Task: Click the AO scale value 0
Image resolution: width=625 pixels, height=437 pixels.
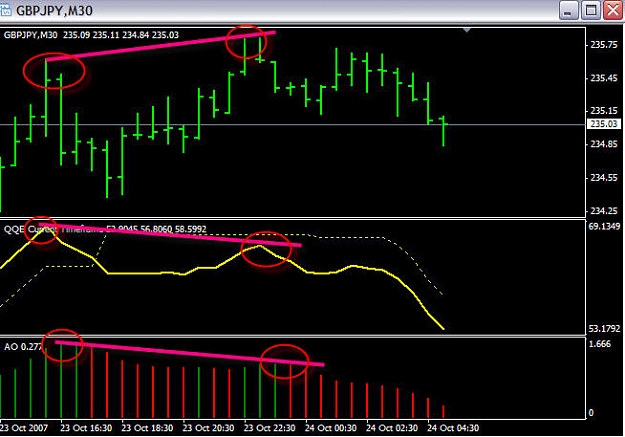Action: pos(591,413)
